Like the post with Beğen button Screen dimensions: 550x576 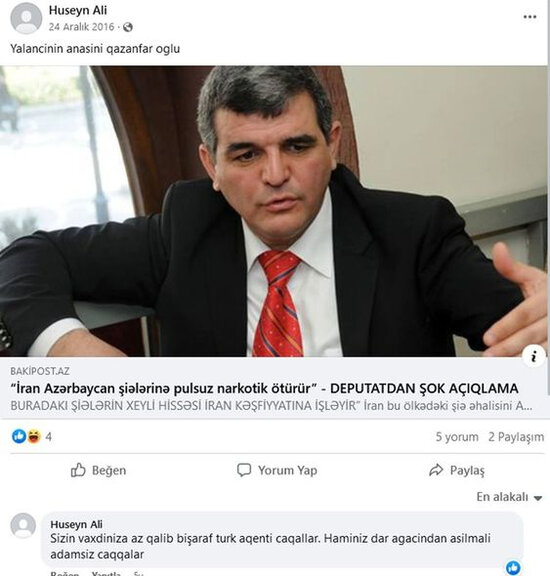point(98,470)
